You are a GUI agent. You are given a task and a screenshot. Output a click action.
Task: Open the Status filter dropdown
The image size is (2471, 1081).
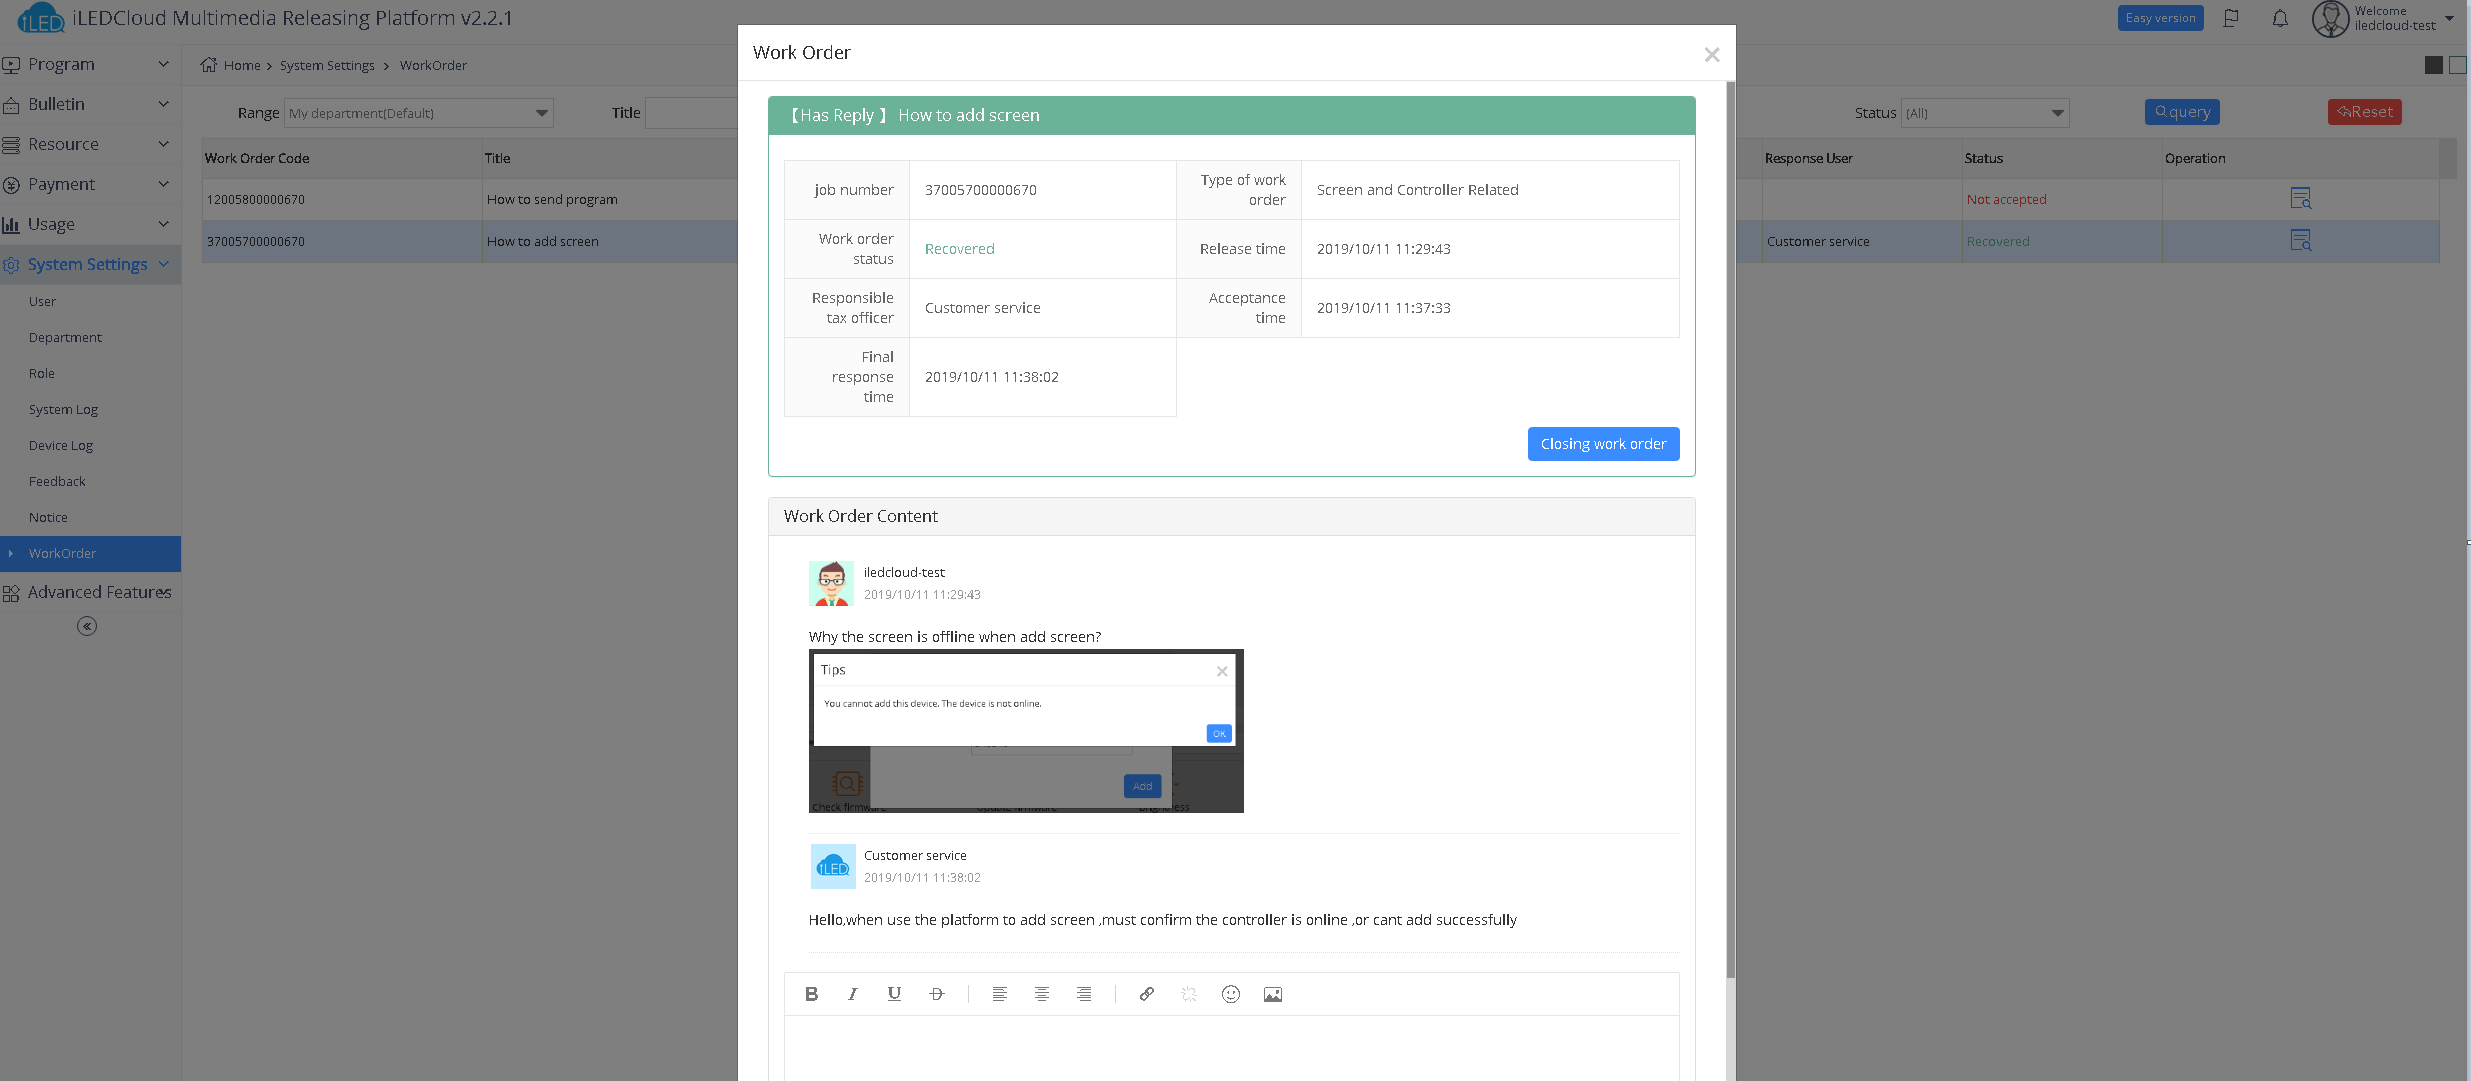point(1985,113)
